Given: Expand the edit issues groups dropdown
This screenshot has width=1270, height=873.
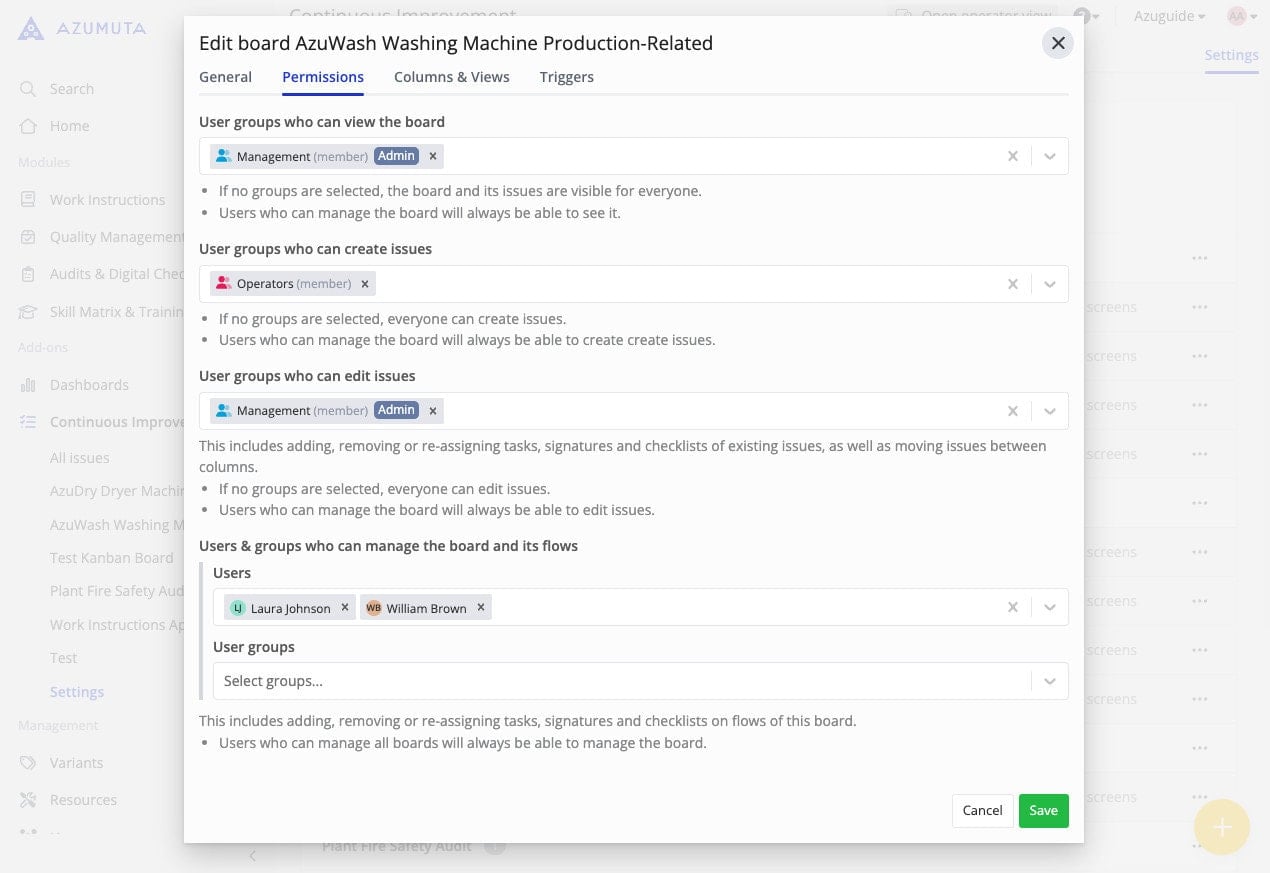Looking at the screenshot, I should coord(1050,411).
